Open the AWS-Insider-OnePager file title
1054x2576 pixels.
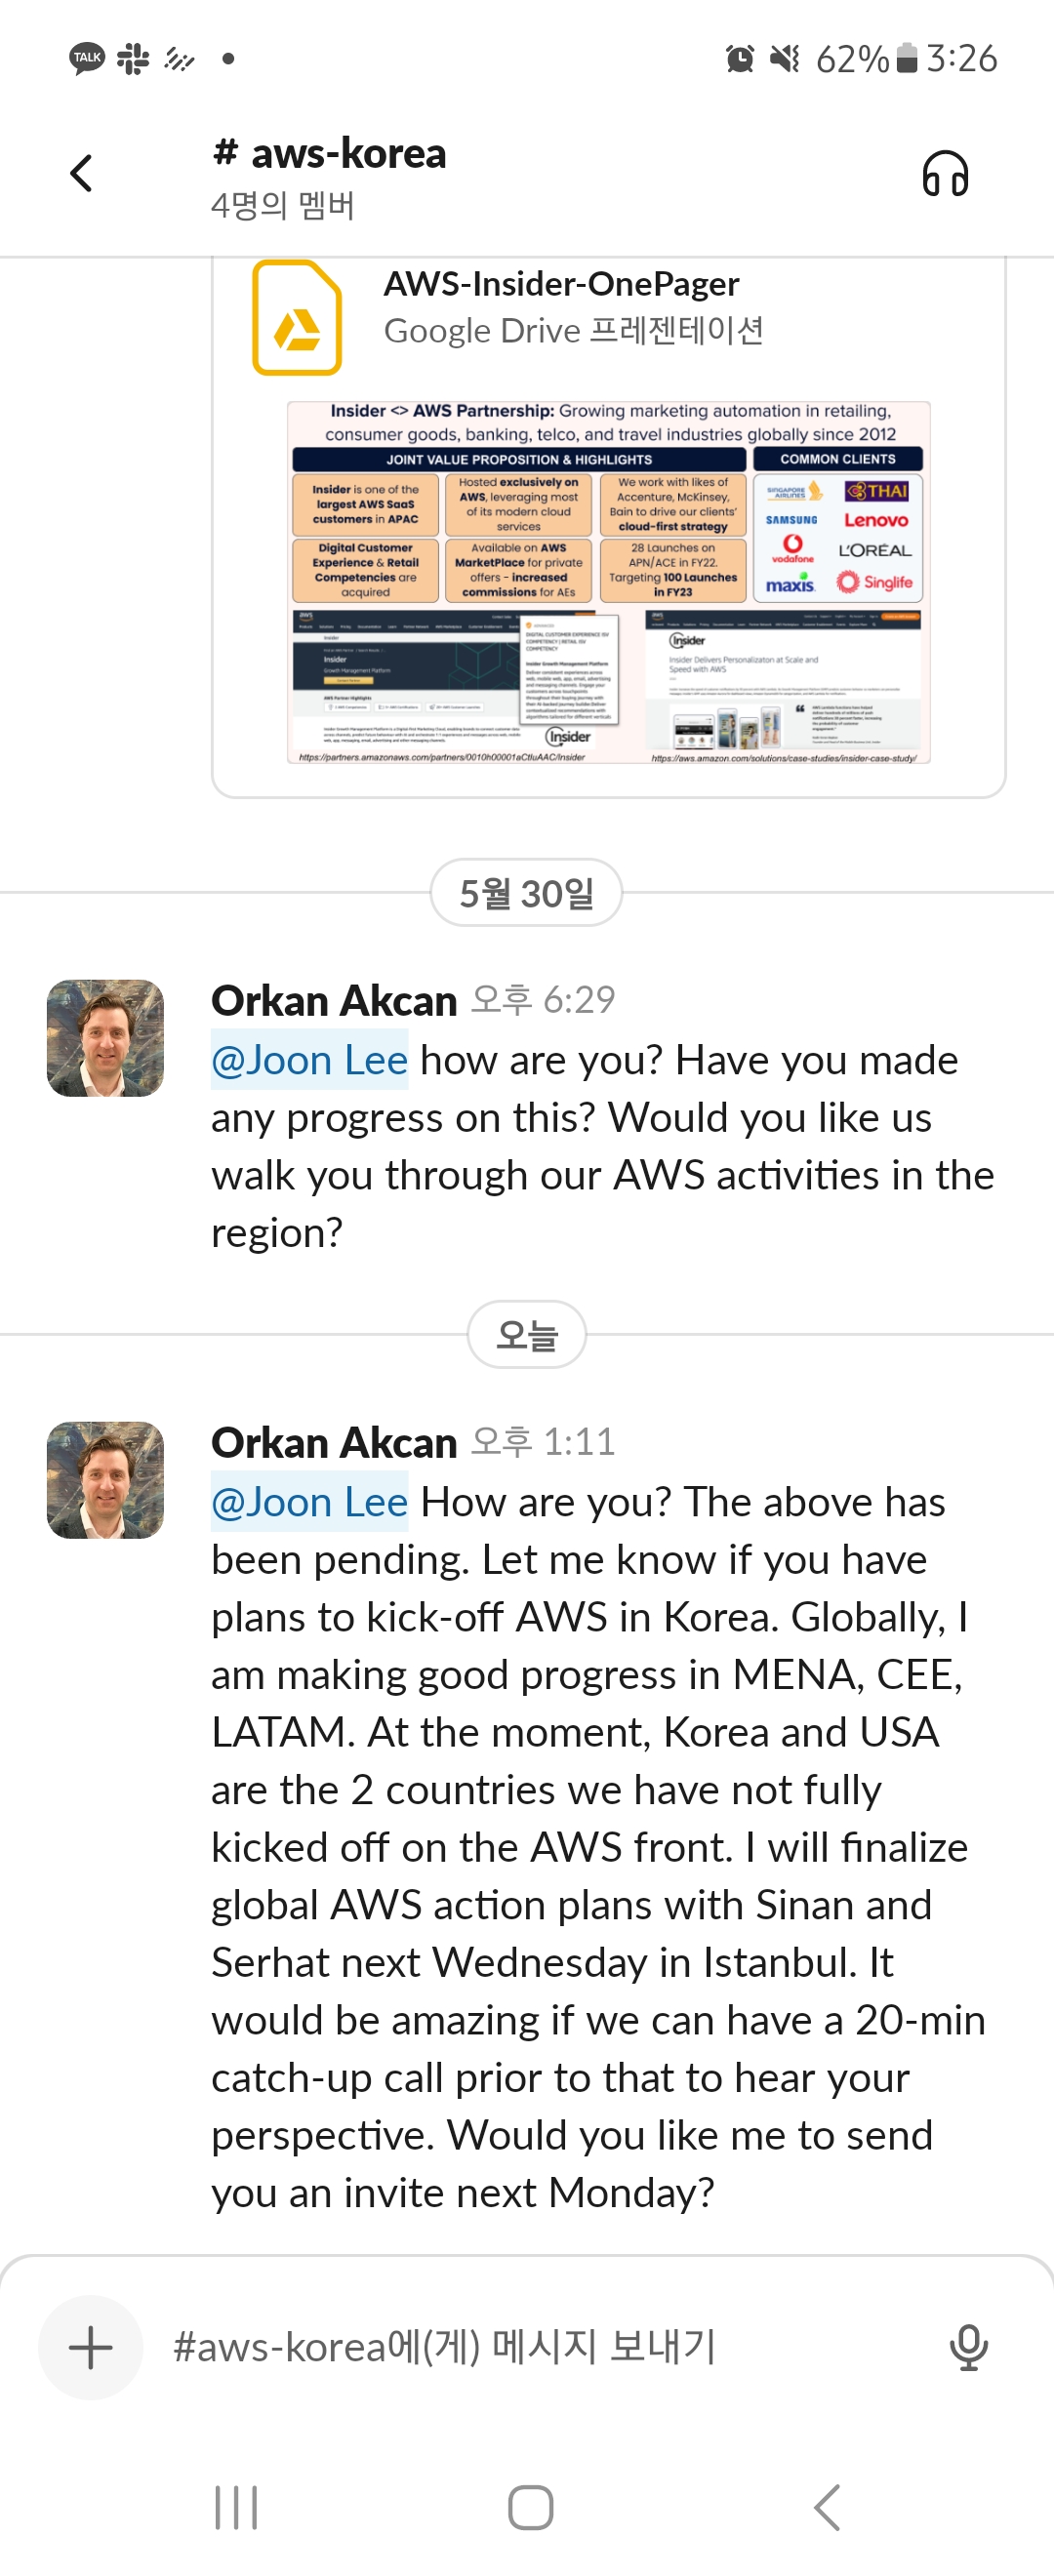[x=561, y=284]
